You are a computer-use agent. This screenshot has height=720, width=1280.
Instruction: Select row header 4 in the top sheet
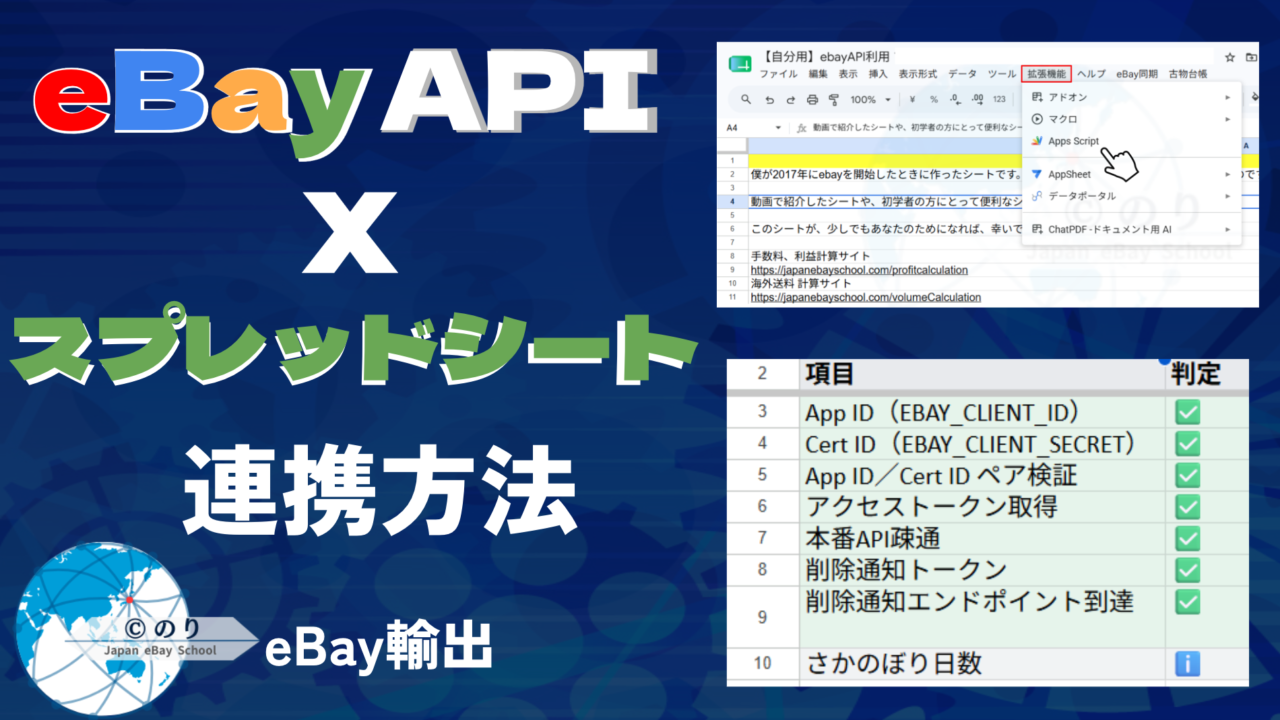pos(732,201)
